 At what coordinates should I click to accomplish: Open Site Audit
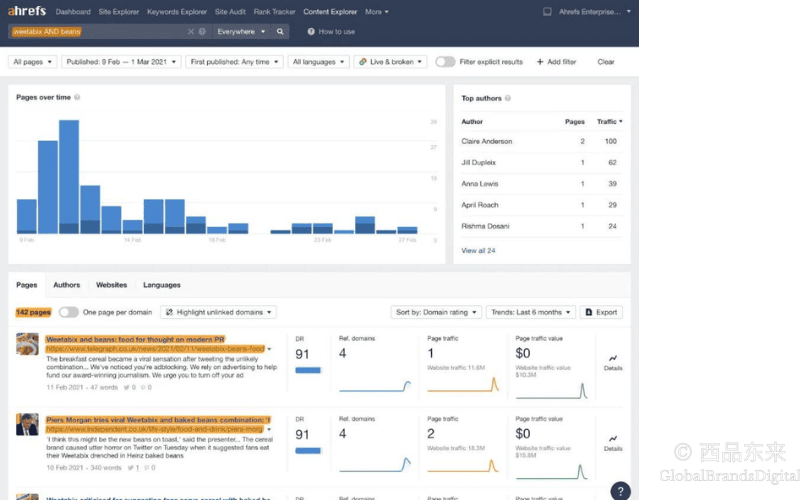tap(230, 12)
